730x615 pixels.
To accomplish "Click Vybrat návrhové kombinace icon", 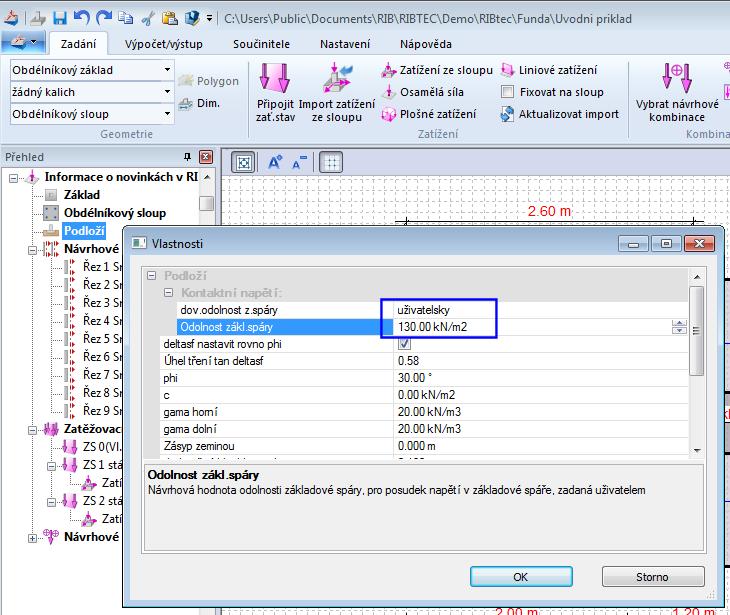I will 677,78.
